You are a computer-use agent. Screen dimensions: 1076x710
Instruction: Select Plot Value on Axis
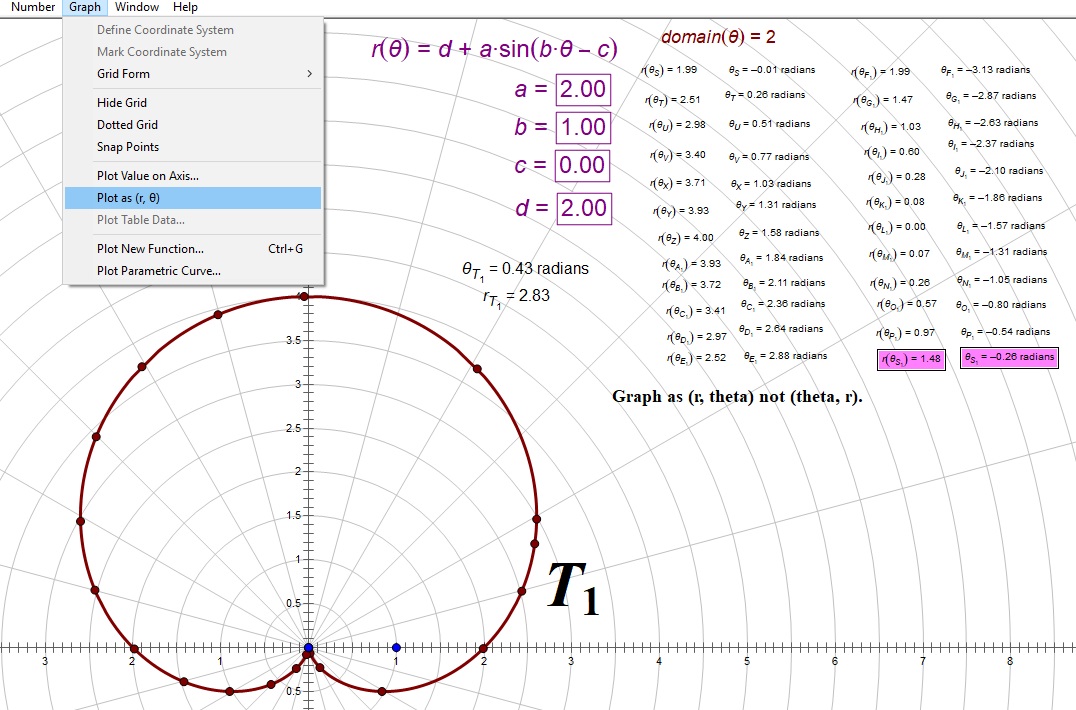click(x=147, y=176)
